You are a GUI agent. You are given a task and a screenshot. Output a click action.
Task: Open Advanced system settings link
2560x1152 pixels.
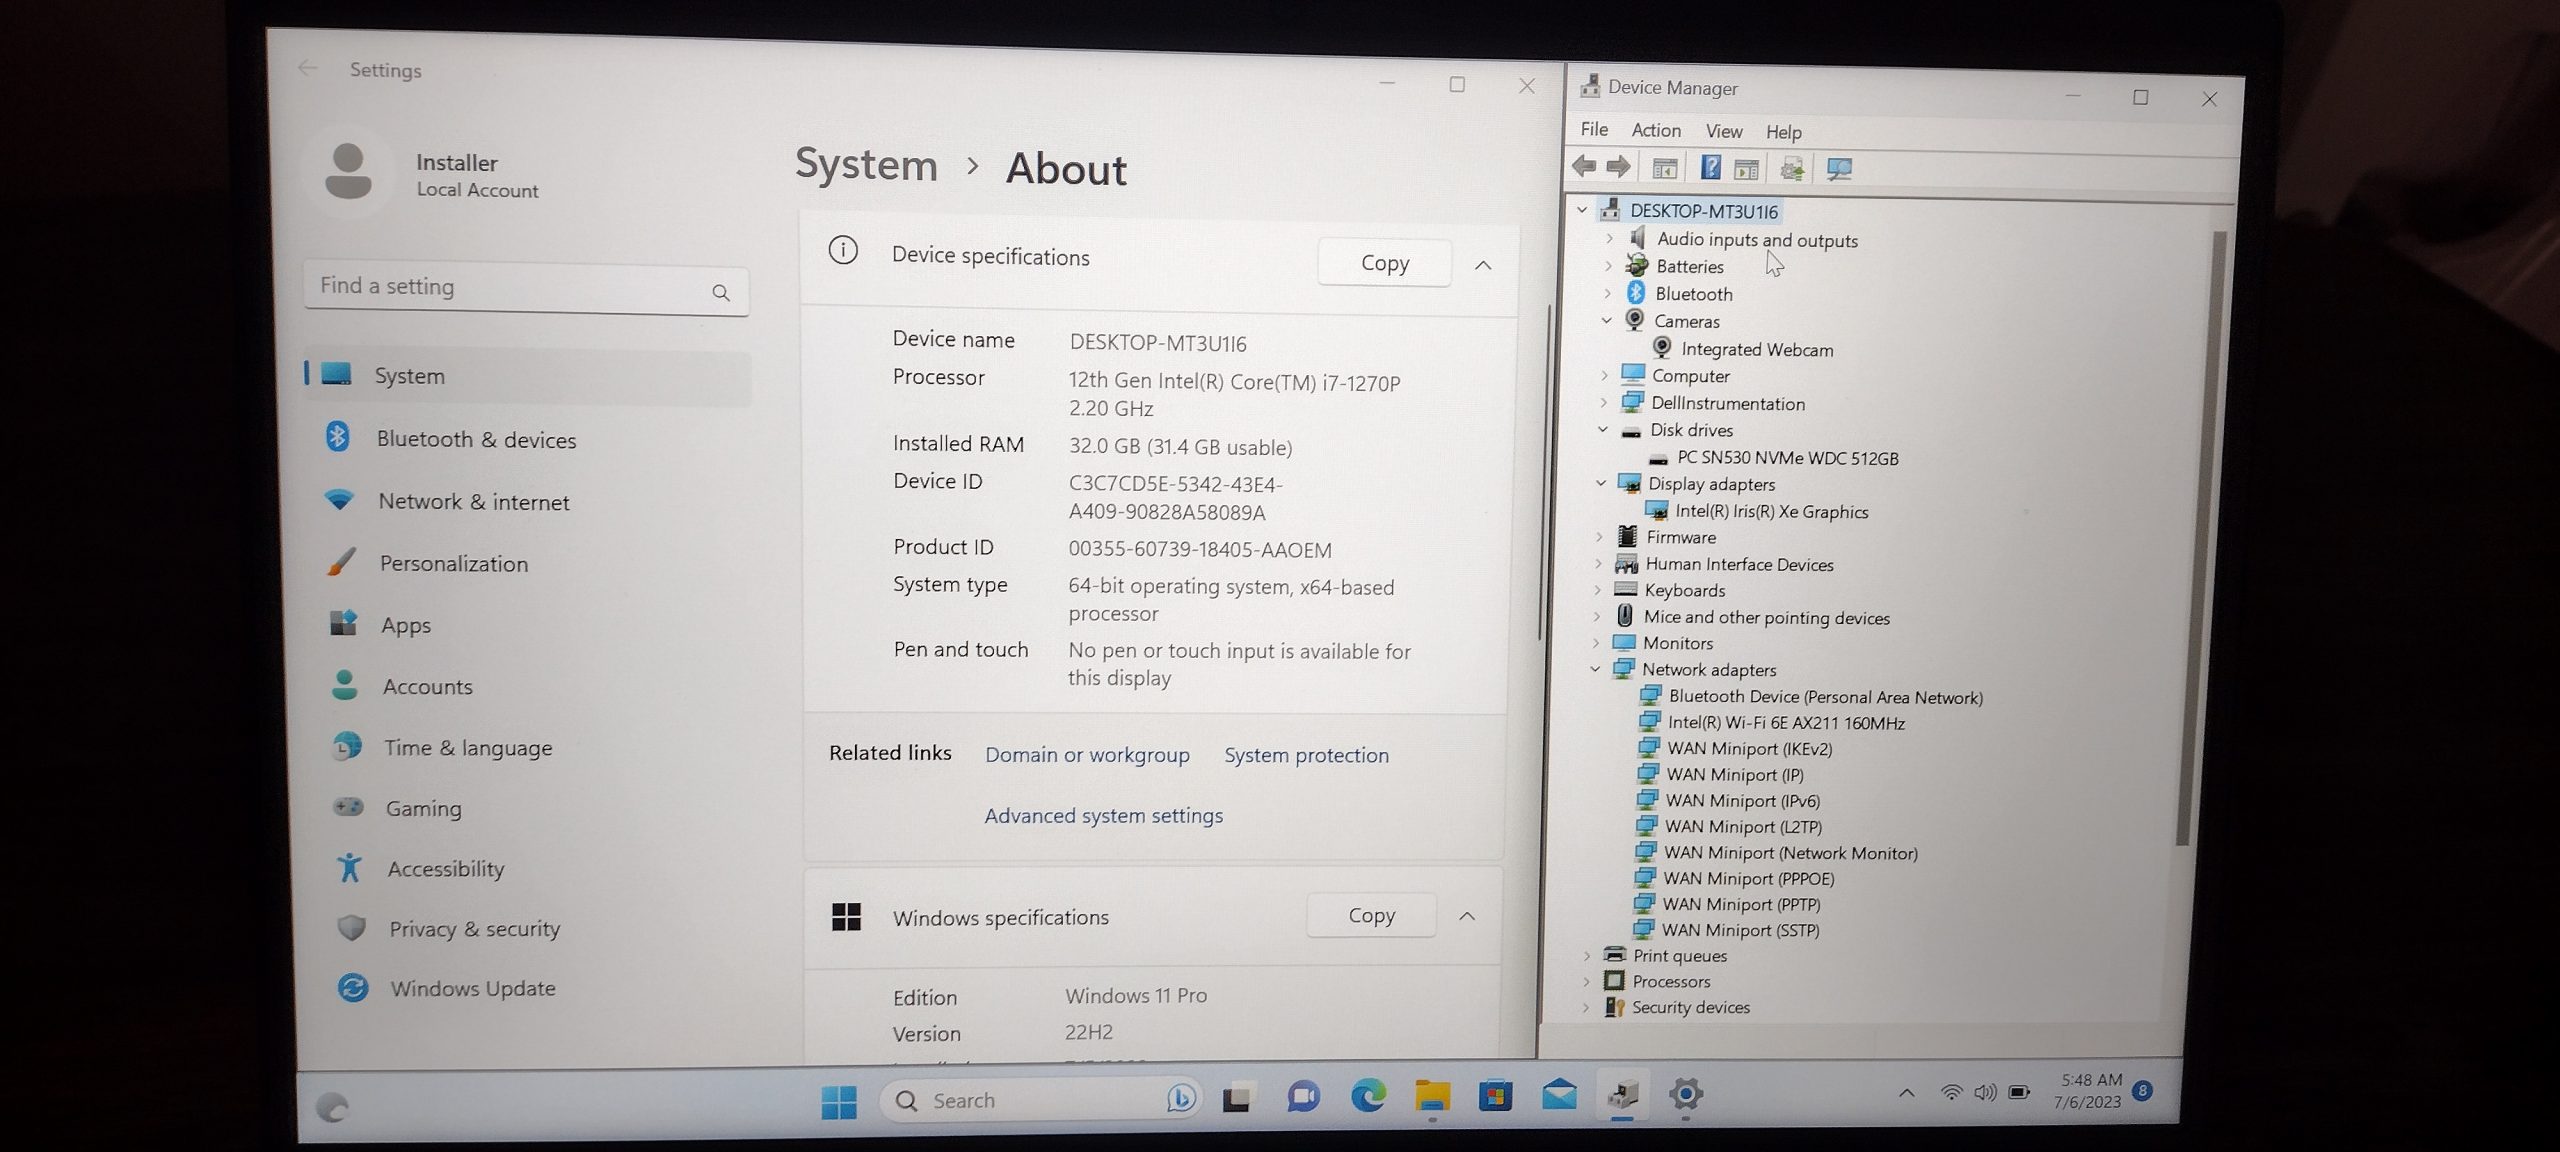point(1103,816)
